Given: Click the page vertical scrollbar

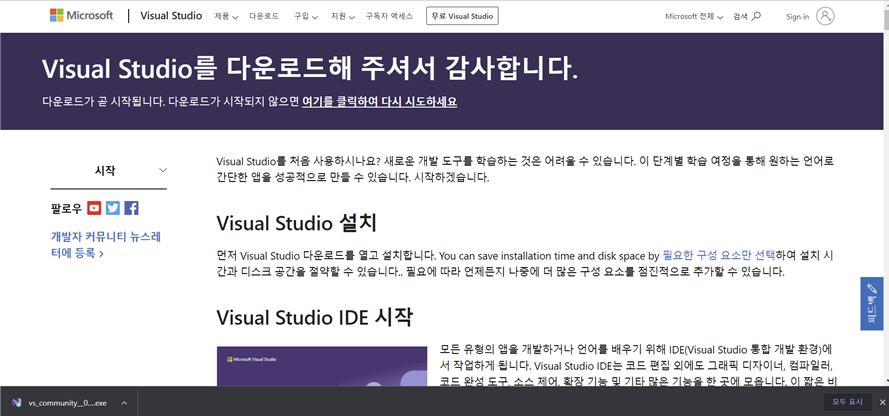Looking at the screenshot, I should point(886,193).
